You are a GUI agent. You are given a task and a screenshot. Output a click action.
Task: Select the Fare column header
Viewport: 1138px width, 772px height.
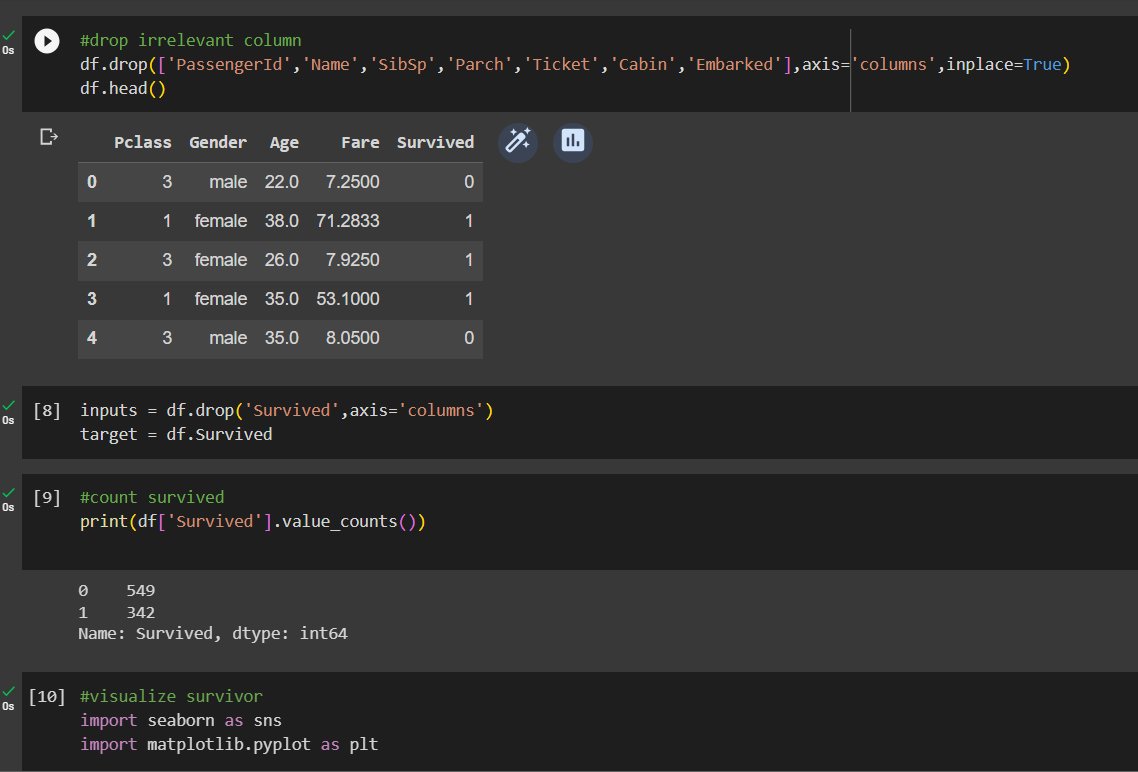pos(360,142)
